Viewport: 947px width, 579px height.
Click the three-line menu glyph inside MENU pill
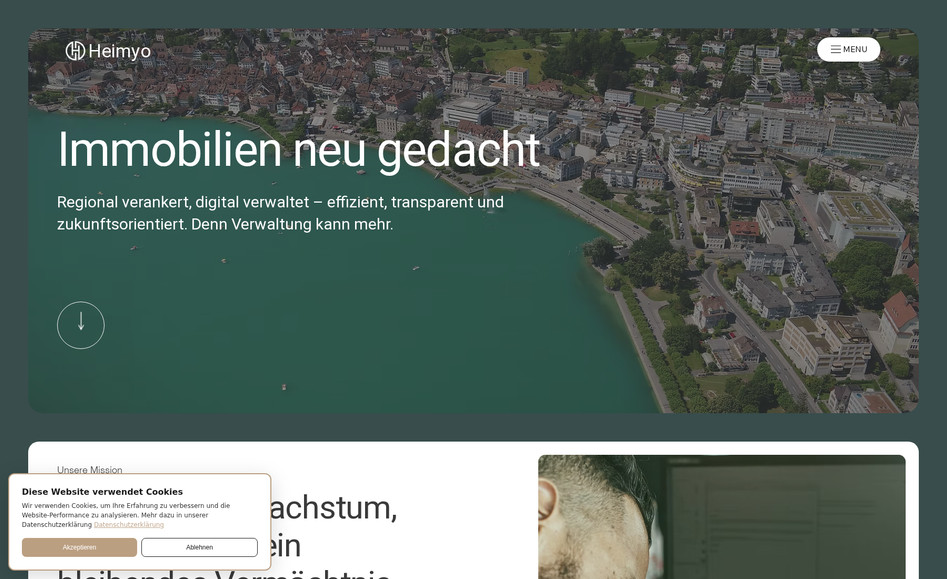coord(836,49)
